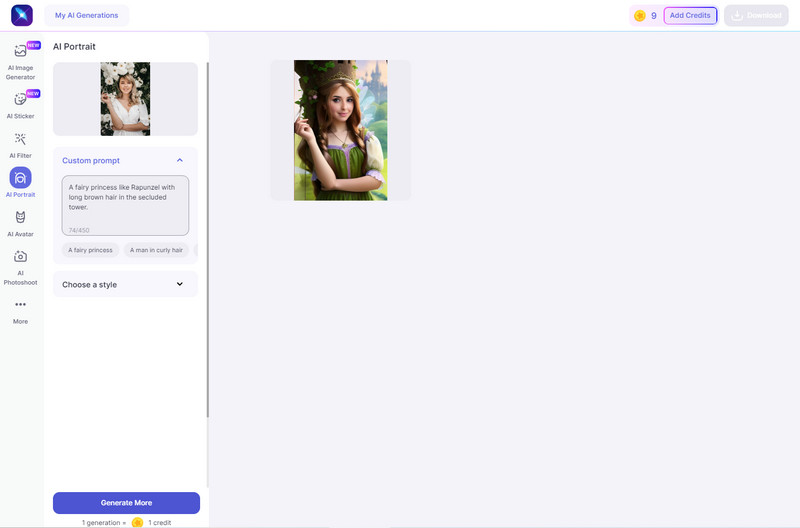Open the AI Filter tool

(x=20, y=139)
